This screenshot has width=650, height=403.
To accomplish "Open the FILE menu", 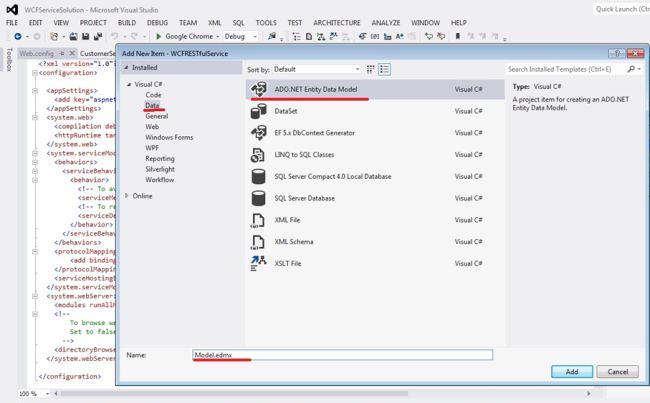I will [12, 23].
